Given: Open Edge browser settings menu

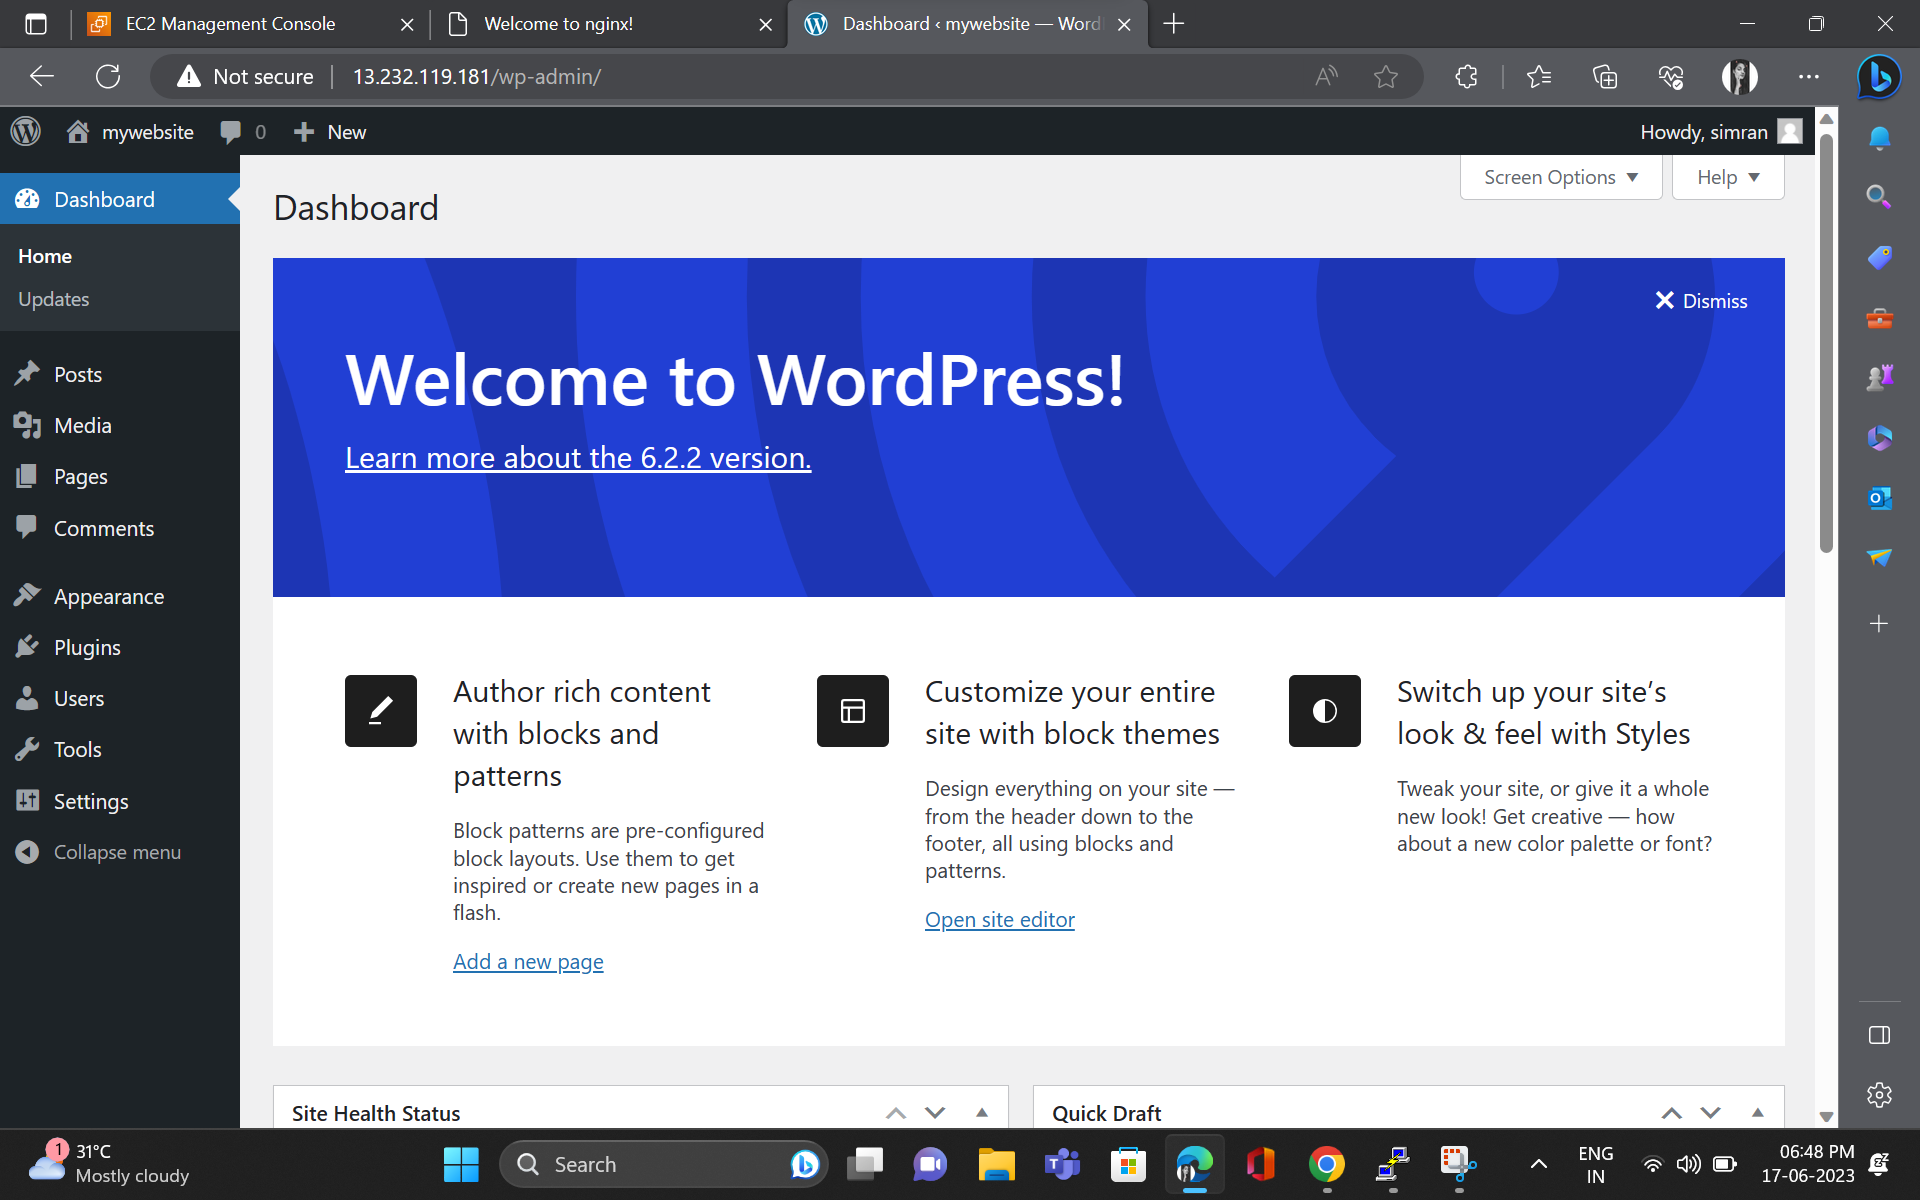Looking at the screenshot, I should (1808, 76).
